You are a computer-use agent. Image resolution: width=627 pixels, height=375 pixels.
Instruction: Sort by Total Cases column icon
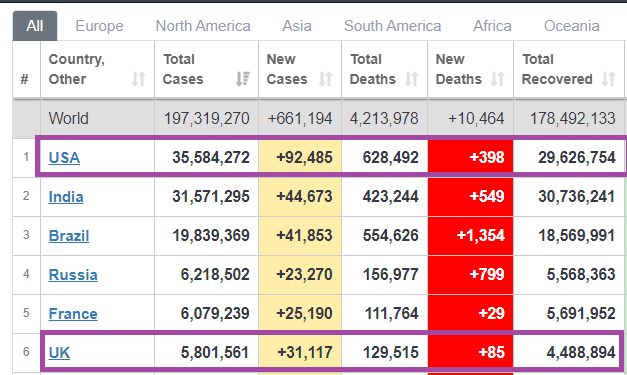point(242,79)
